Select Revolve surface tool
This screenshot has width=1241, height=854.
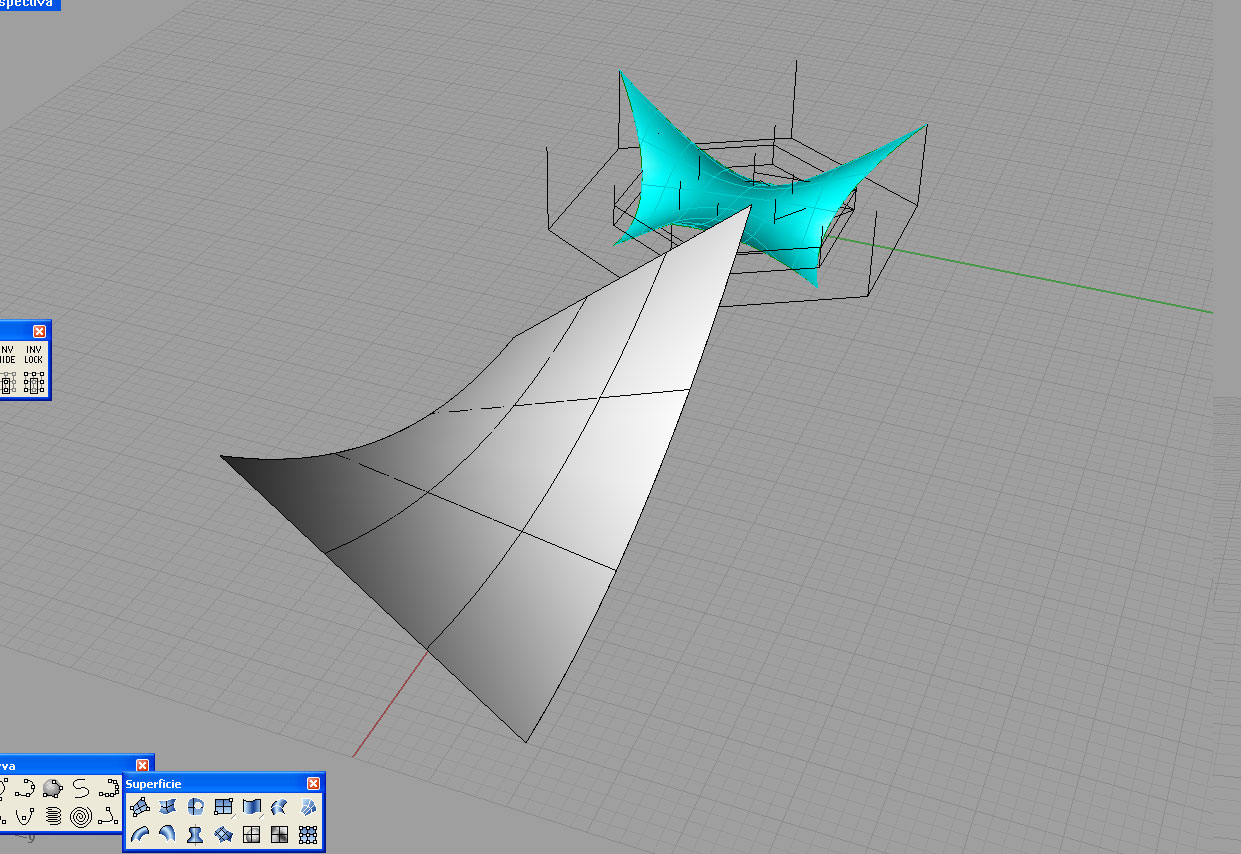click(196, 835)
